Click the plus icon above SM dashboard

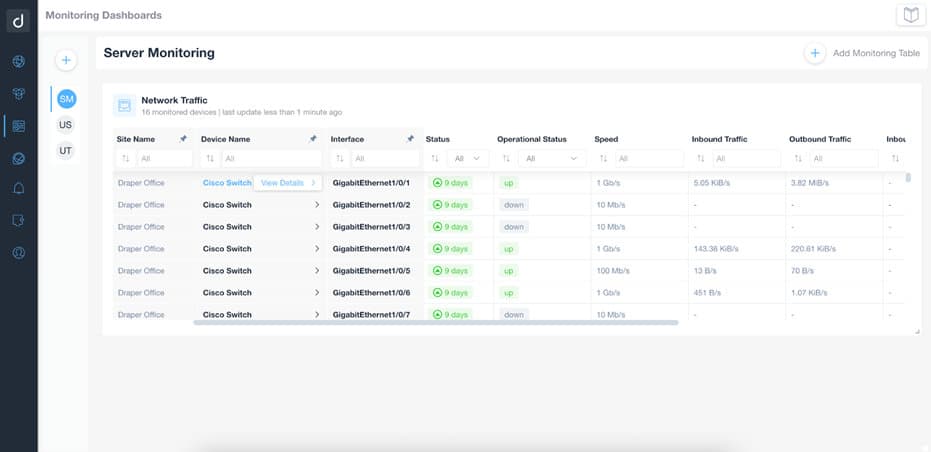(66, 61)
